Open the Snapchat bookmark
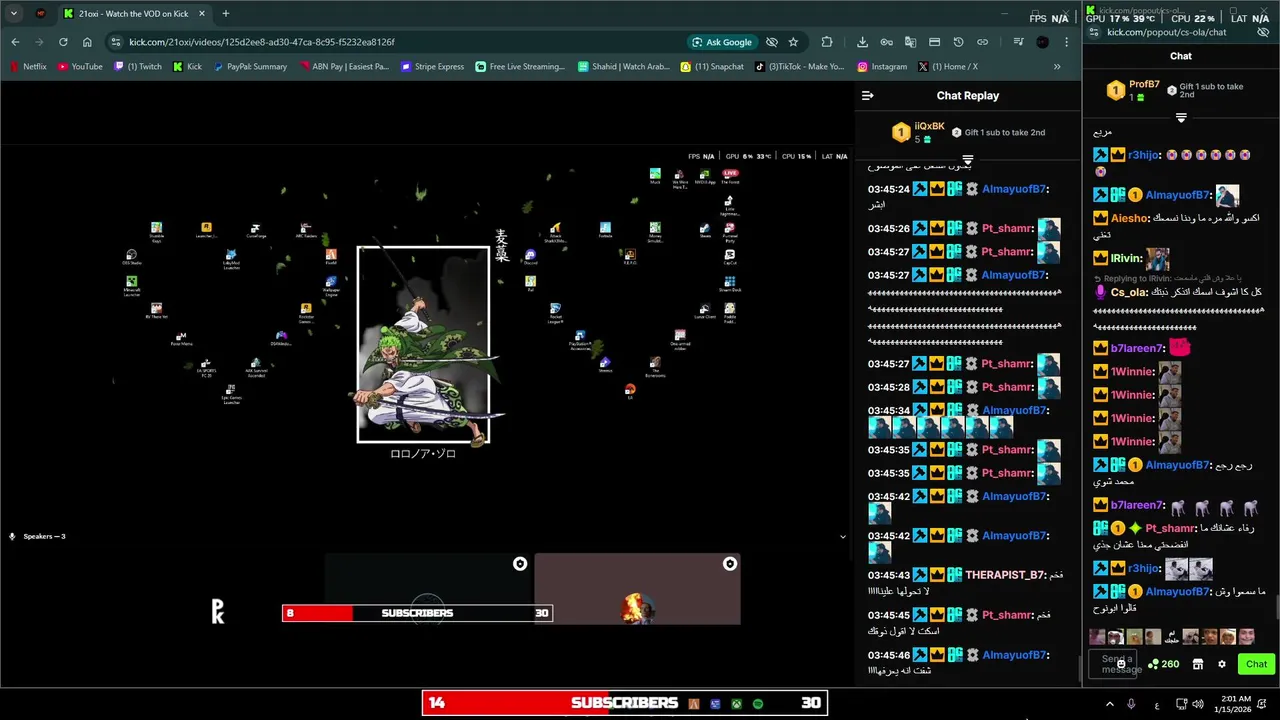Image resolution: width=1280 pixels, height=720 pixels. coord(712,67)
